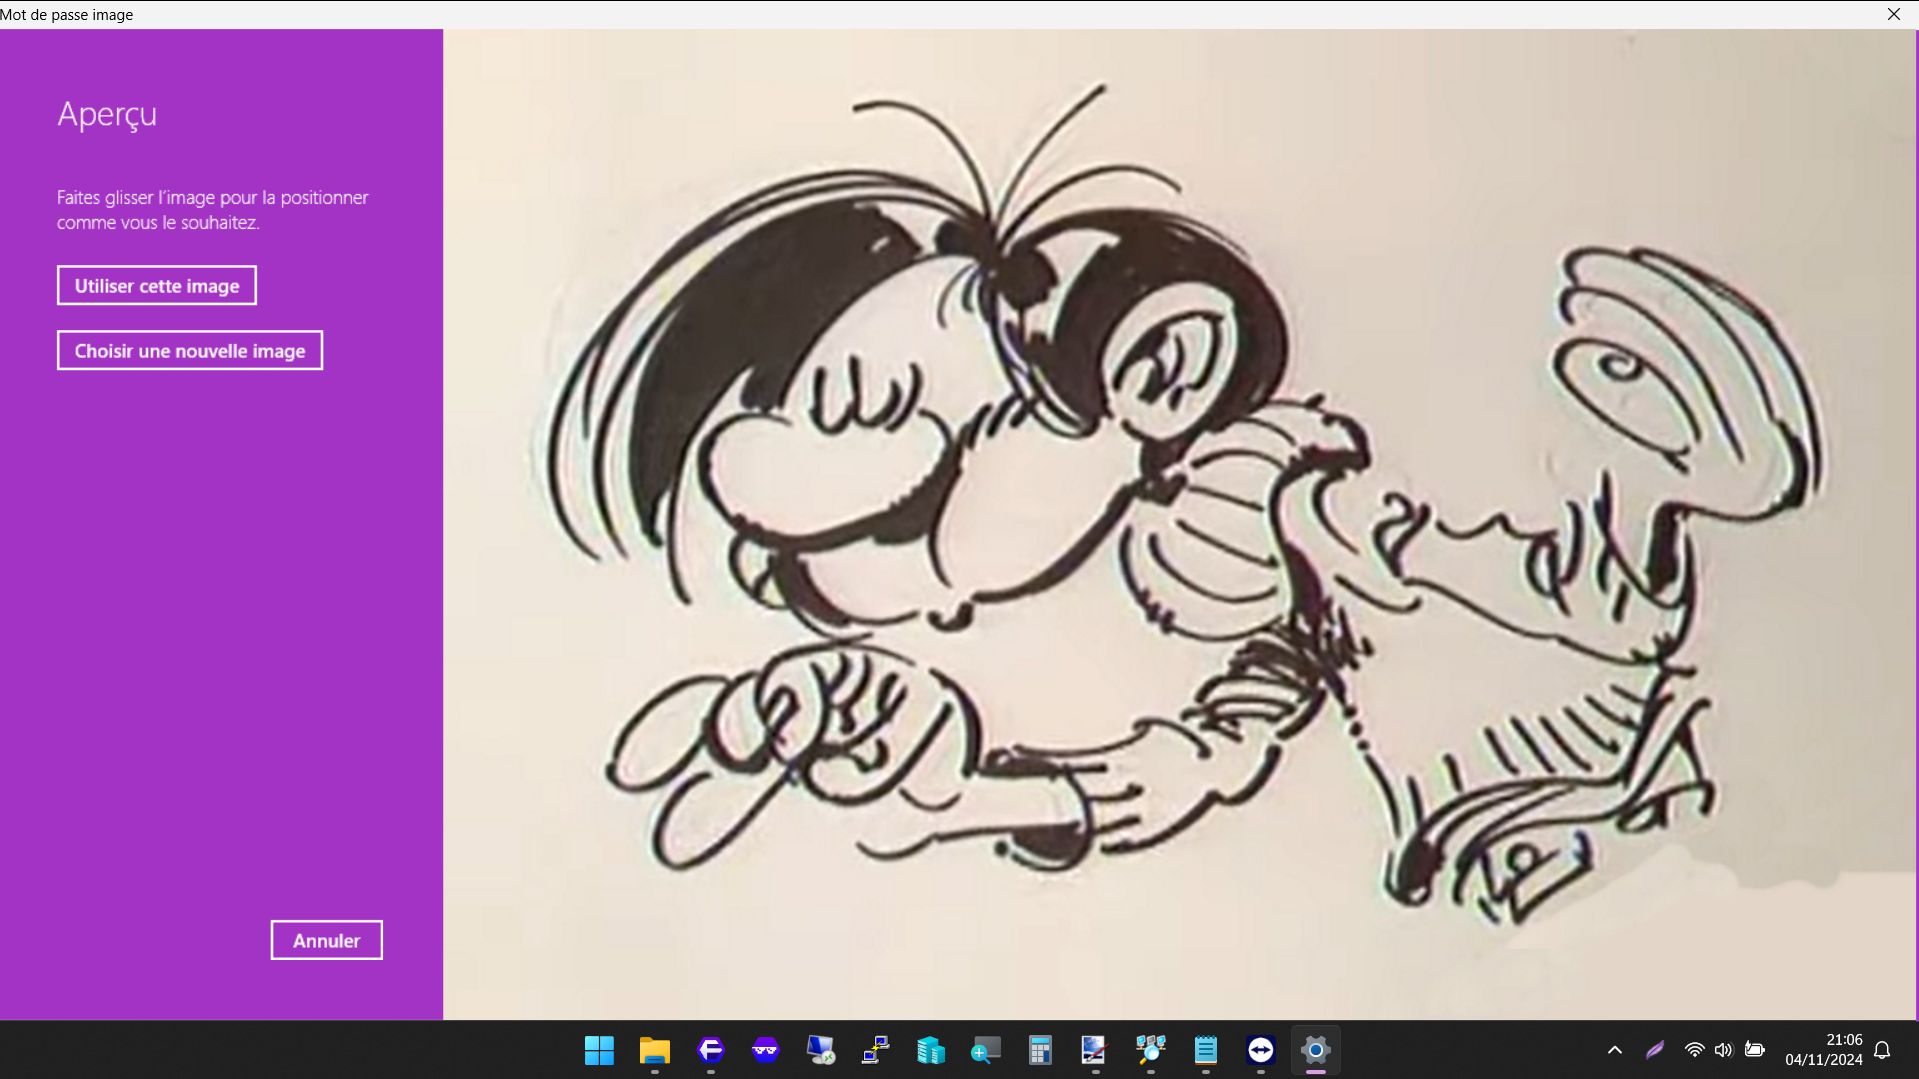The height and width of the screenshot is (1079, 1919).
Task: Click the battery charging tray icon
Action: 1755,1050
